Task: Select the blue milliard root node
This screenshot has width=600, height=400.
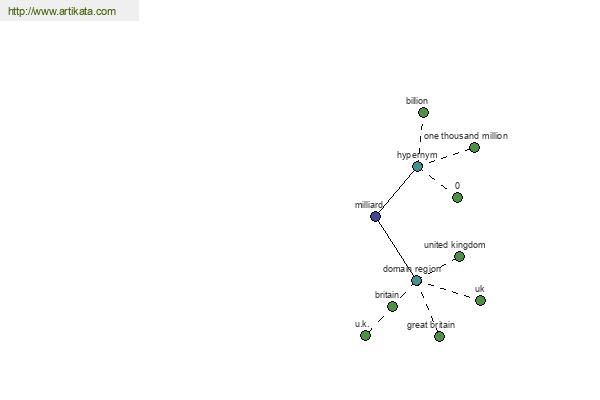Action: point(375,217)
